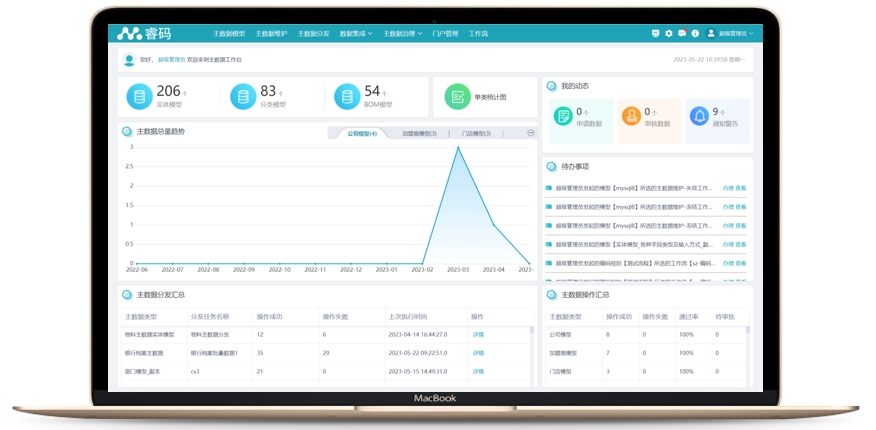The height and width of the screenshot is (430, 876).
Task: Open the 门户管理 menu item
Action: pos(445,34)
